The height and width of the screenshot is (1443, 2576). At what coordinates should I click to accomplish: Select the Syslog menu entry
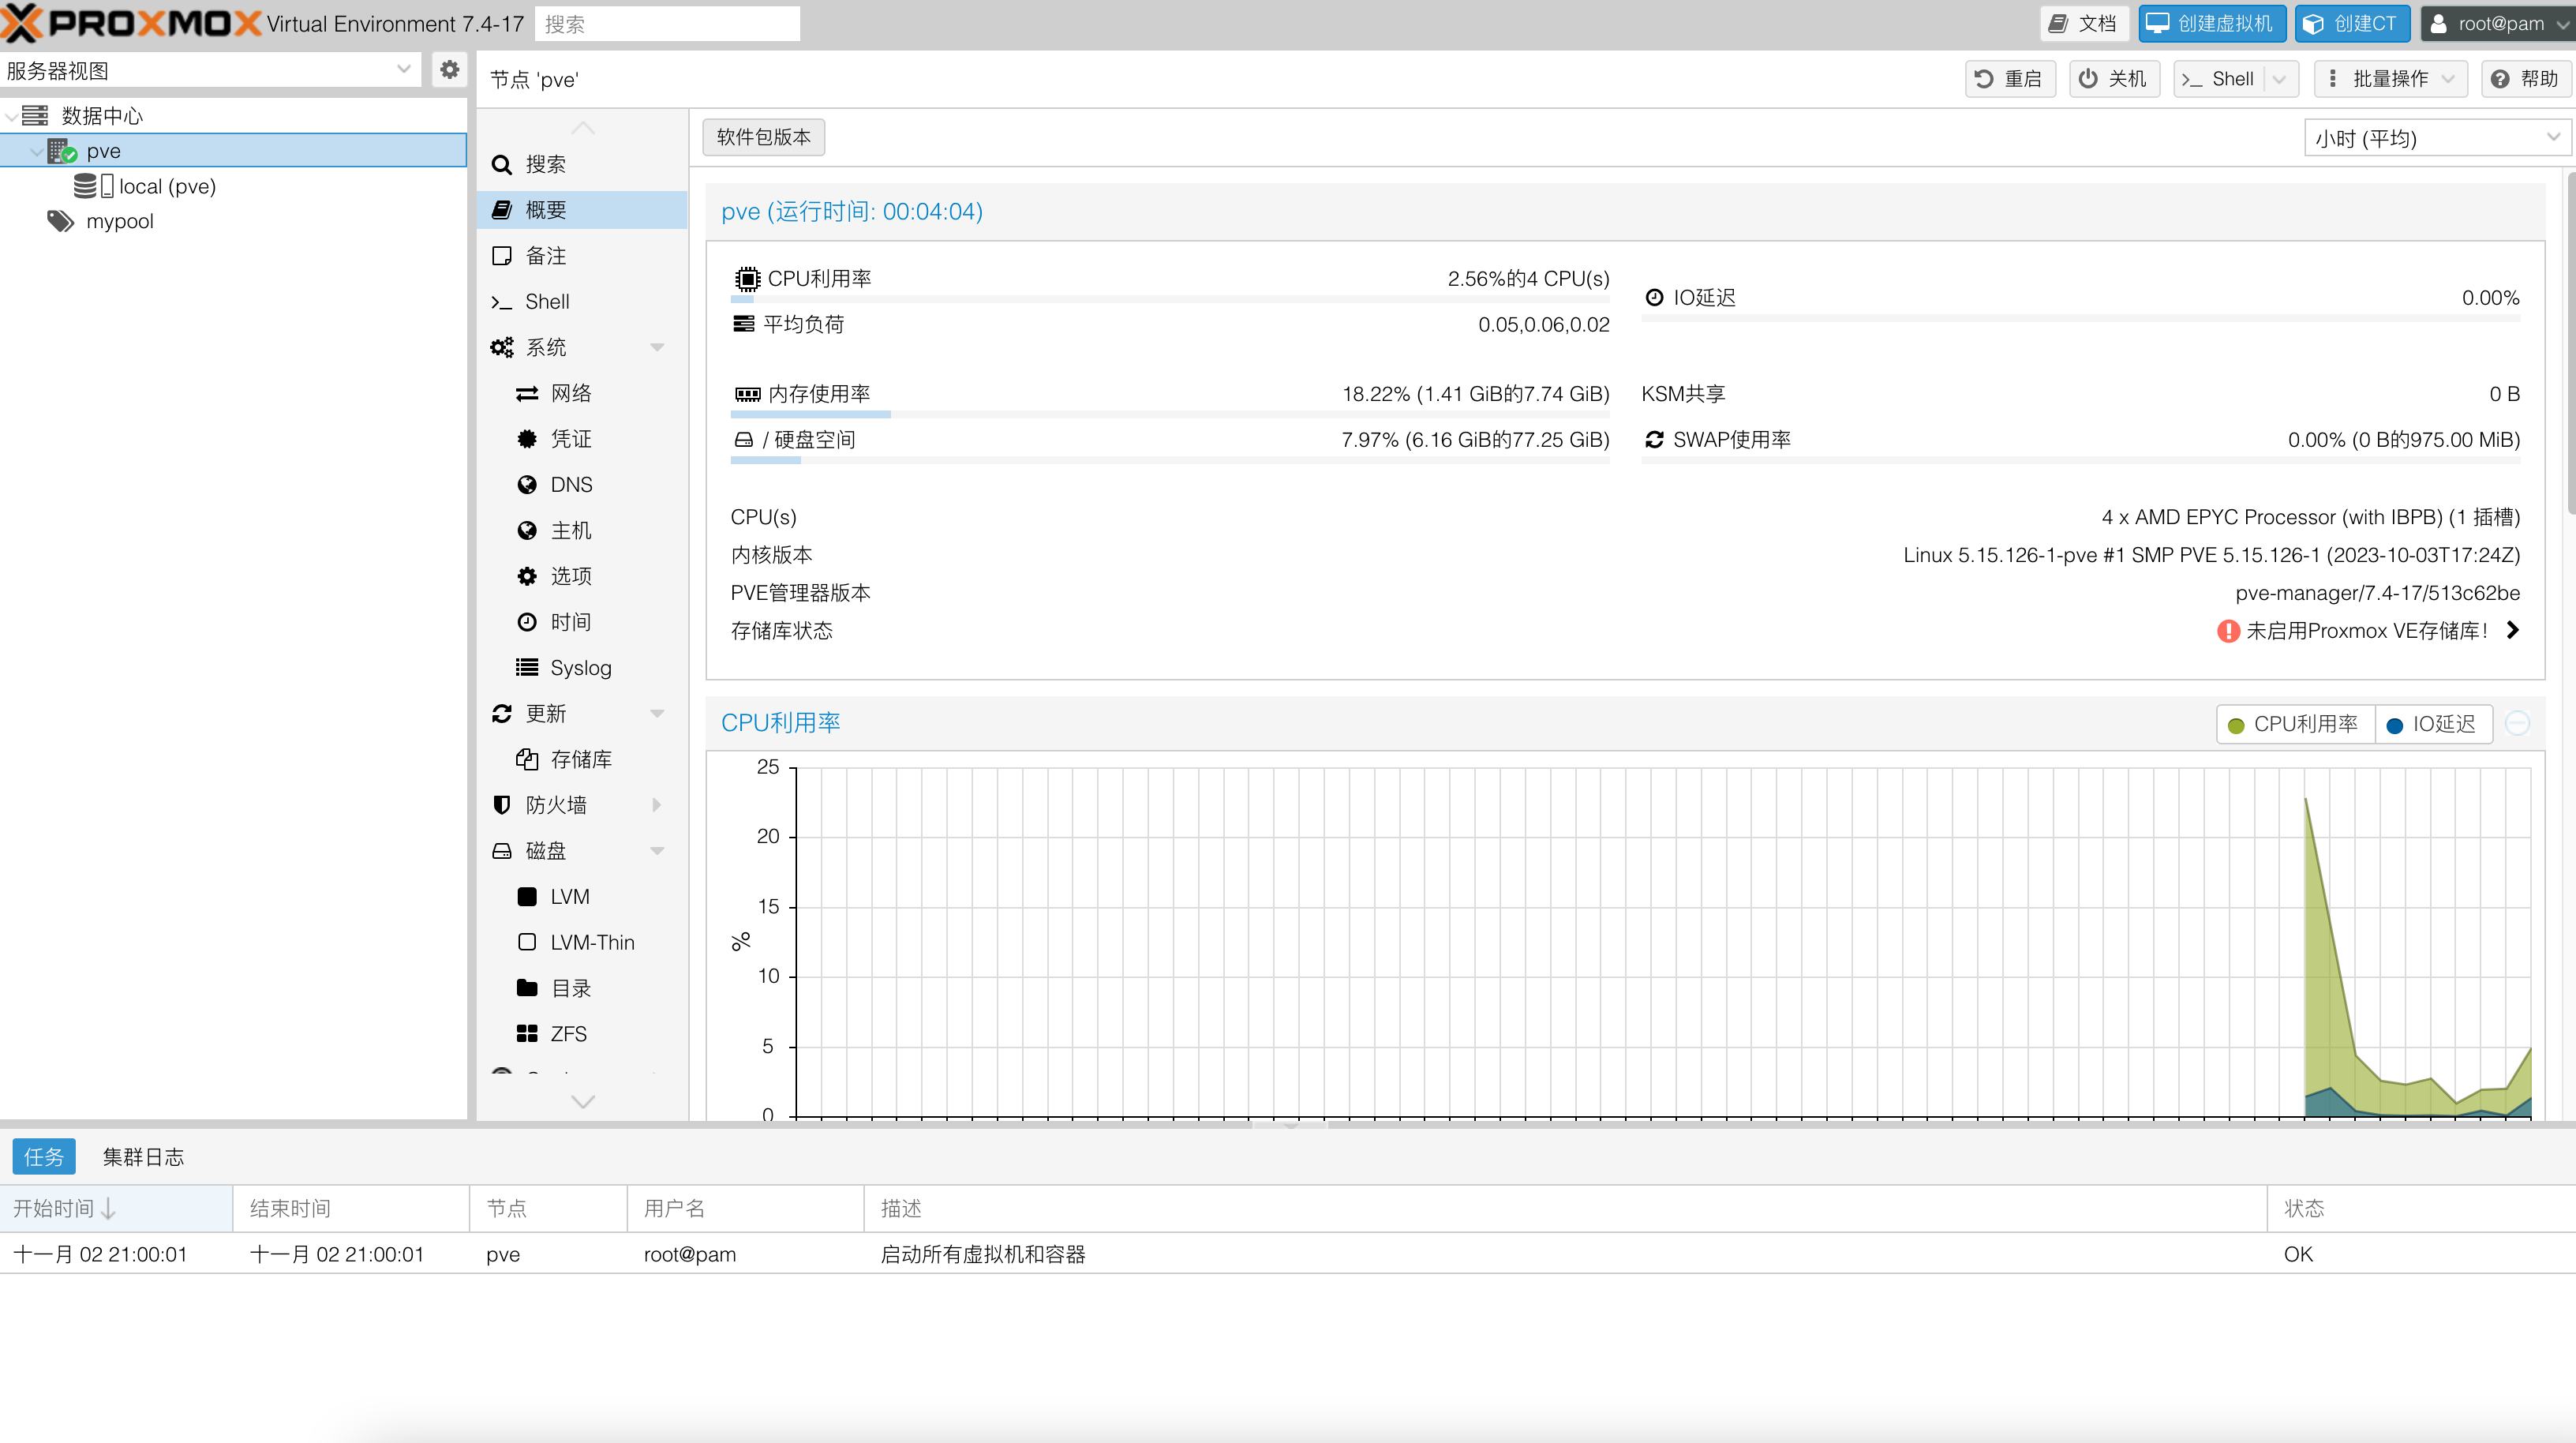[x=580, y=668]
